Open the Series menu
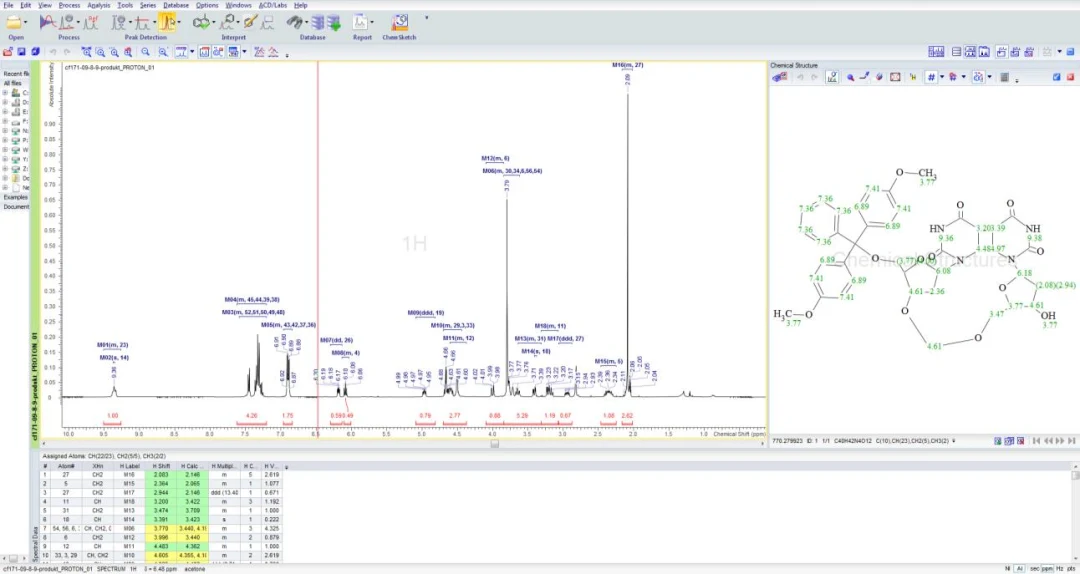 pos(147,5)
